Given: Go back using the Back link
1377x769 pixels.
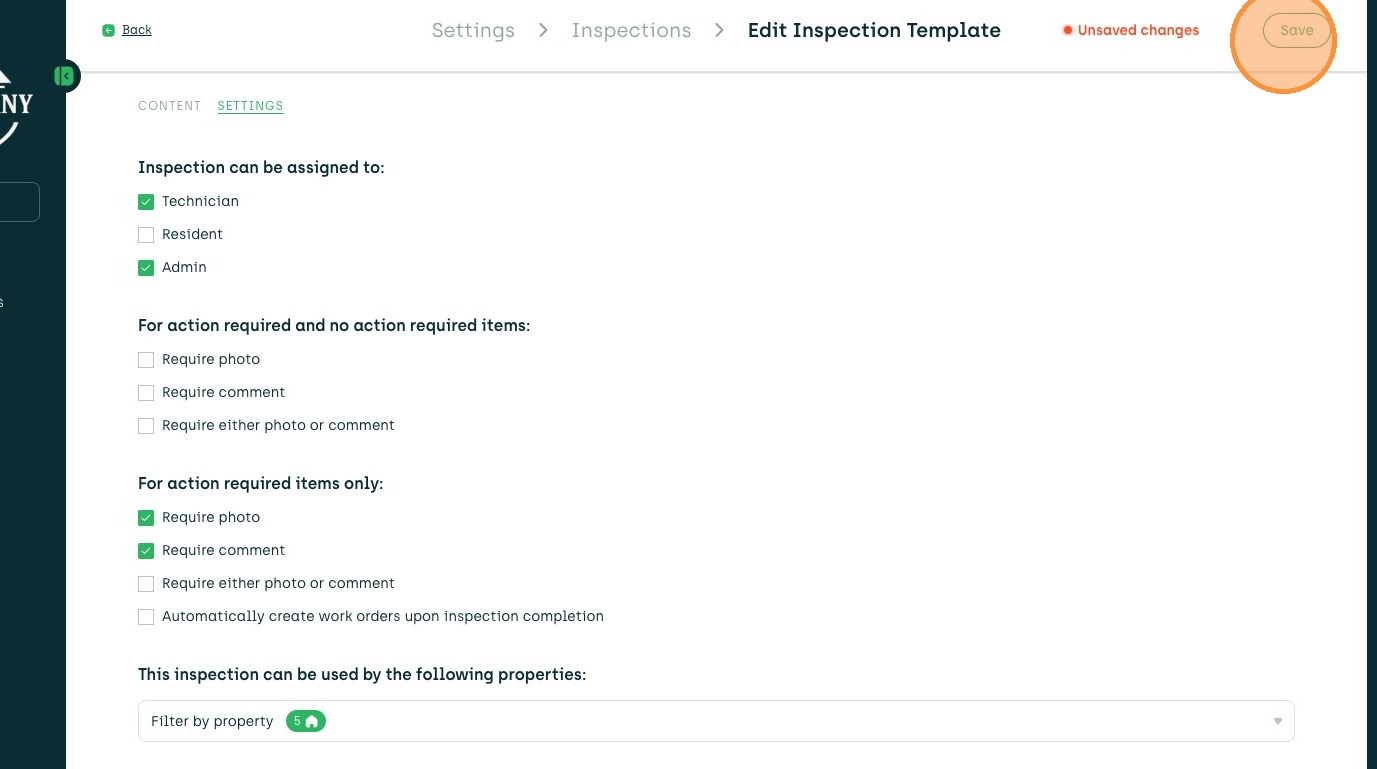Looking at the screenshot, I should 137,30.
